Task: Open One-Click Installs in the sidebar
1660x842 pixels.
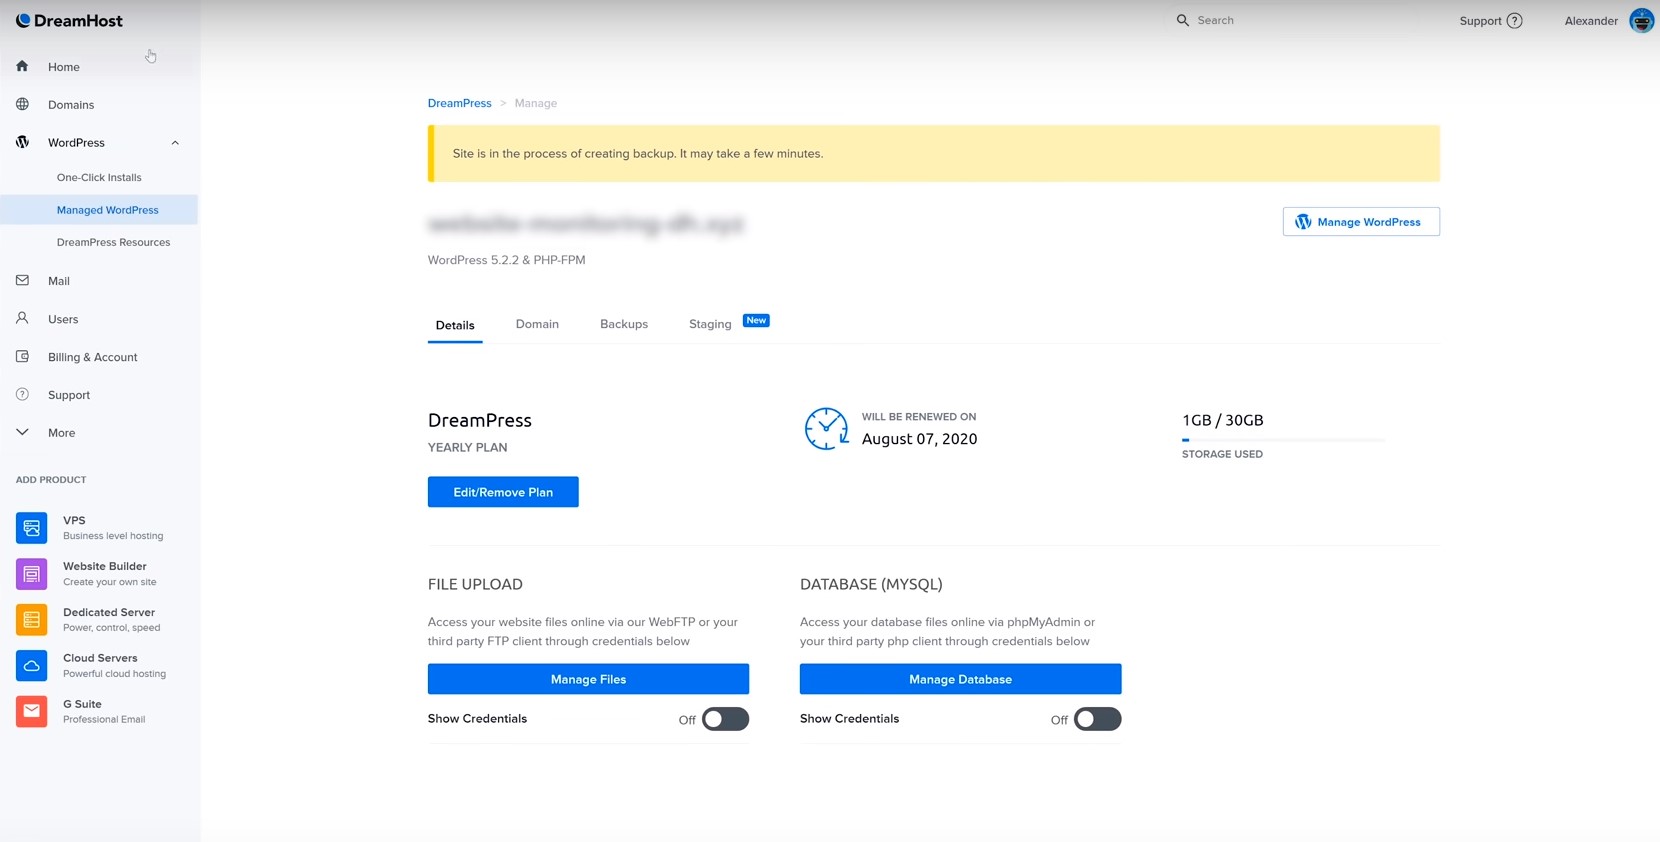Action: point(99,178)
